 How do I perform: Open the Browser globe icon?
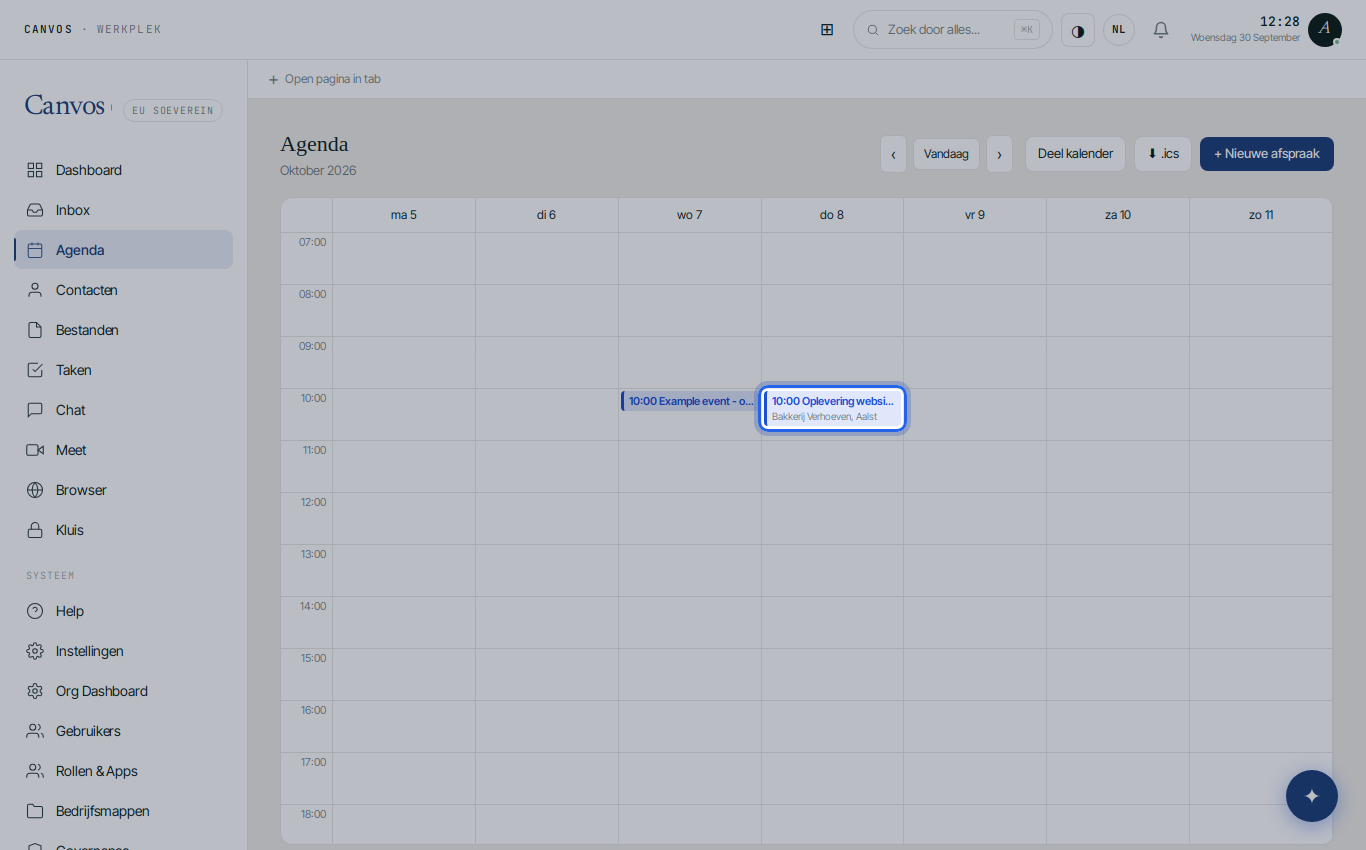[x=35, y=490]
